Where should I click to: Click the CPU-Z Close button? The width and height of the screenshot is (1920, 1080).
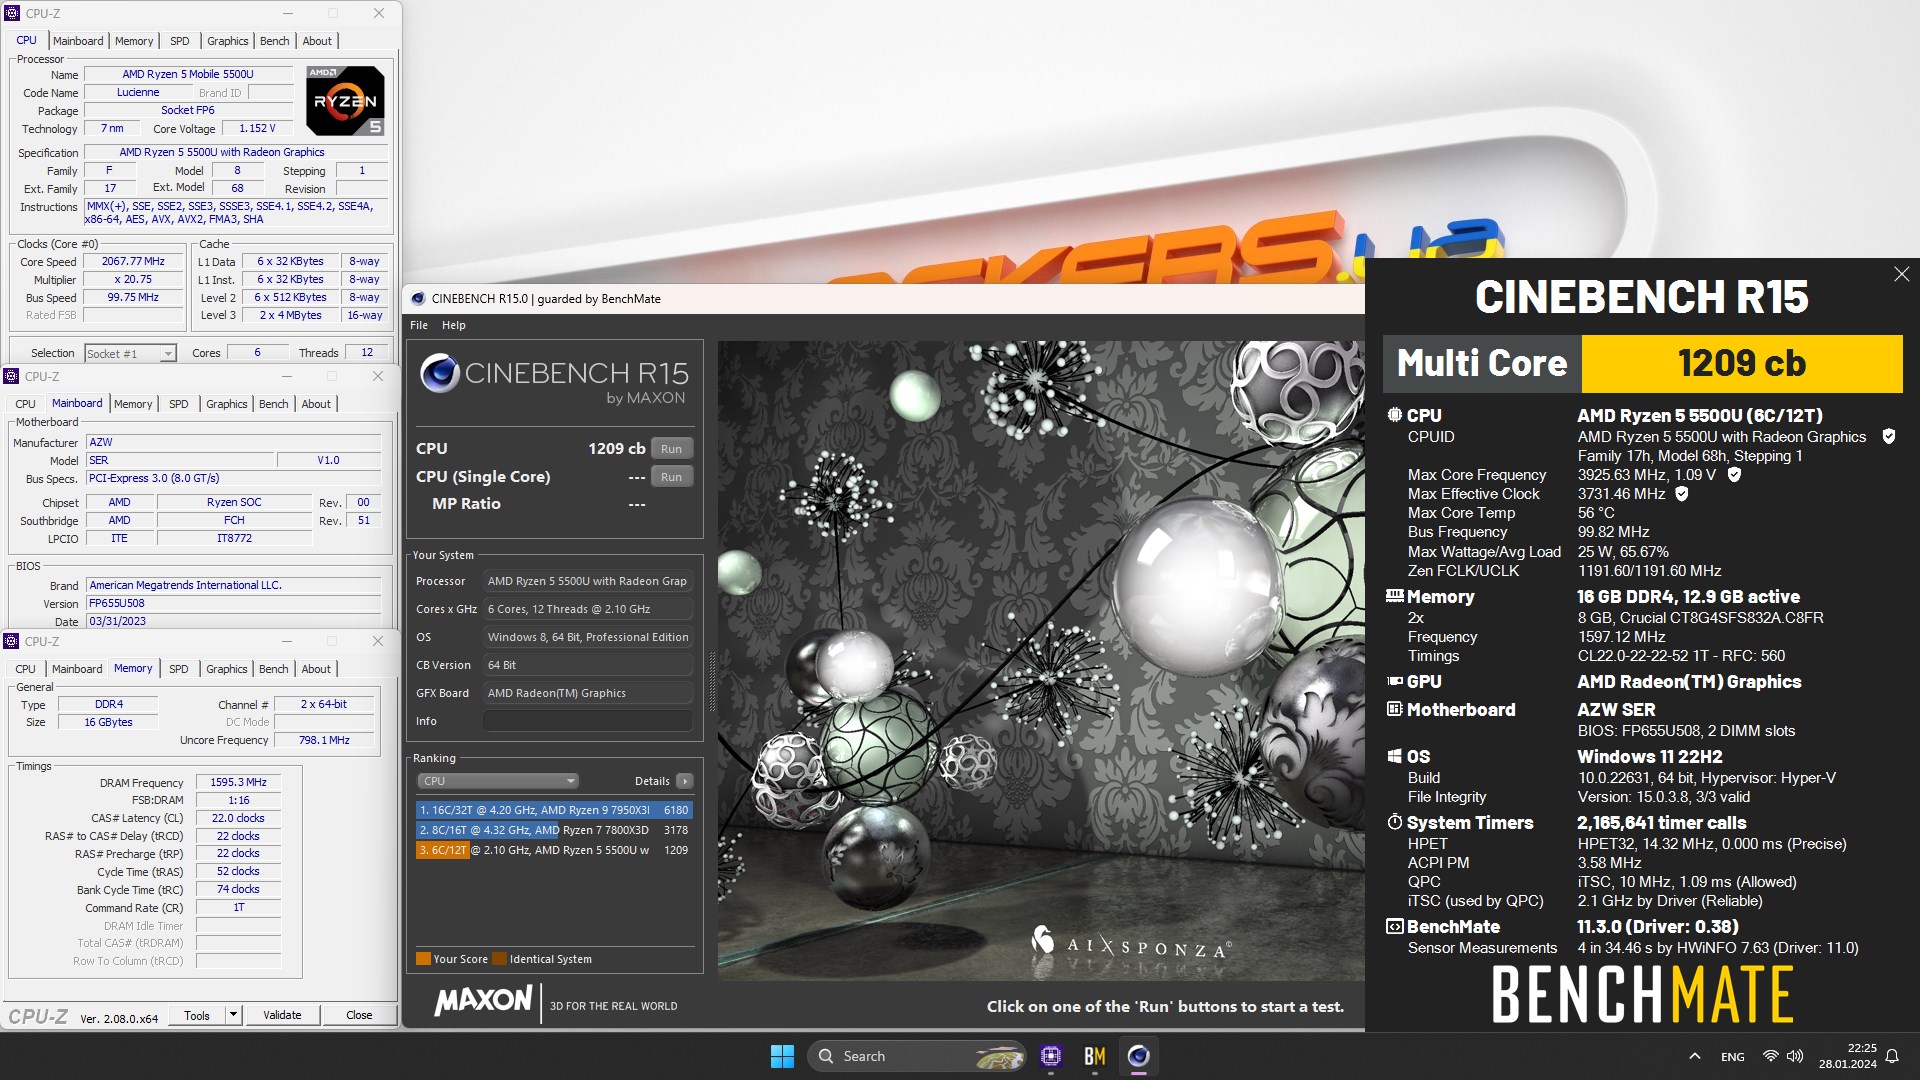[x=359, y=1015]
